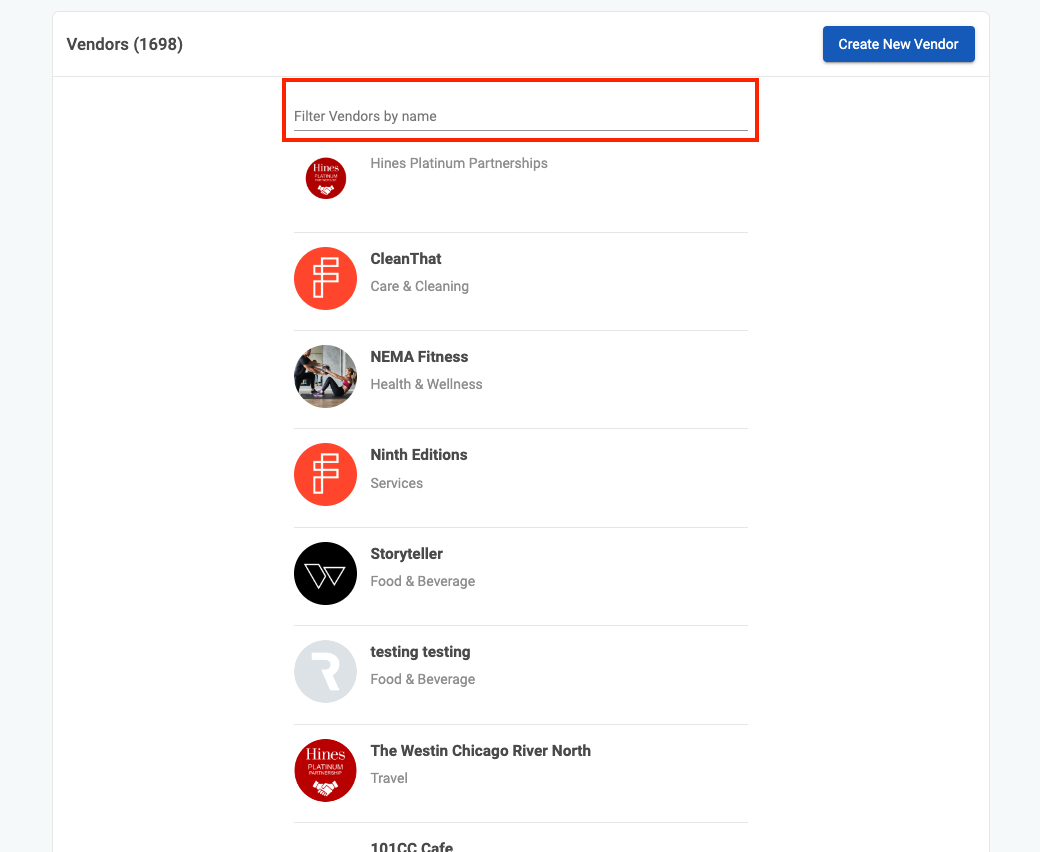The width and height of the screenshot is (1040, 852).
Task: Click the Vendors (1698) heading
Action: tap(125, 44)
